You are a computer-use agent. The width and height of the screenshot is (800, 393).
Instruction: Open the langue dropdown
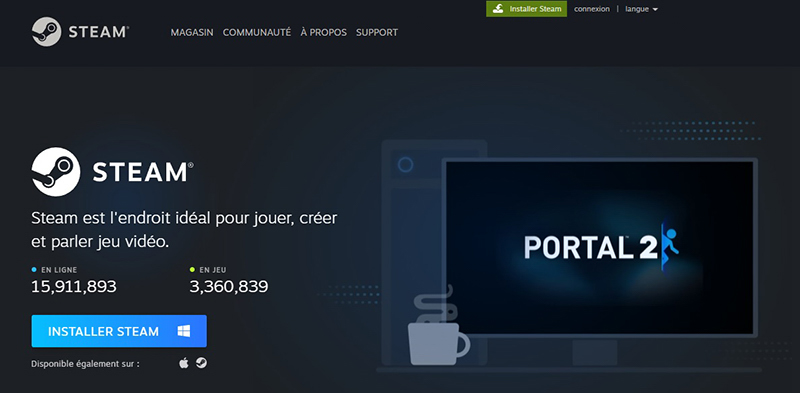[641, 9]
